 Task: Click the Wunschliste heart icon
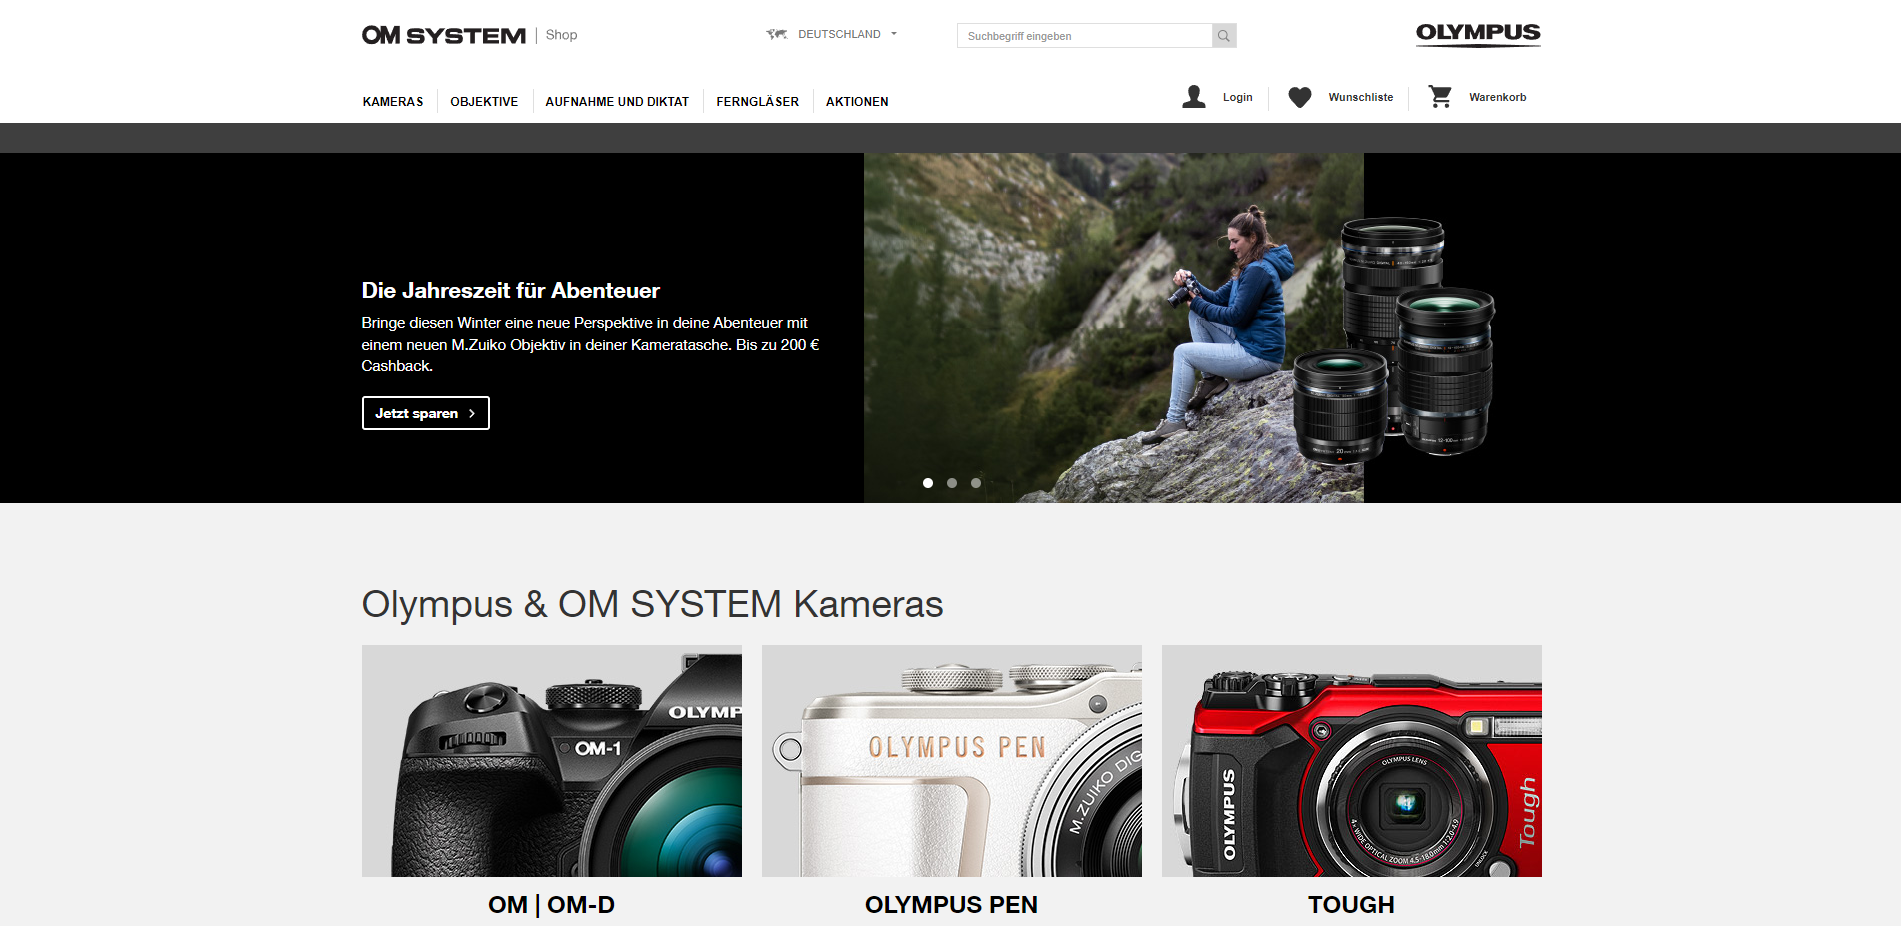coord(1300,97)
